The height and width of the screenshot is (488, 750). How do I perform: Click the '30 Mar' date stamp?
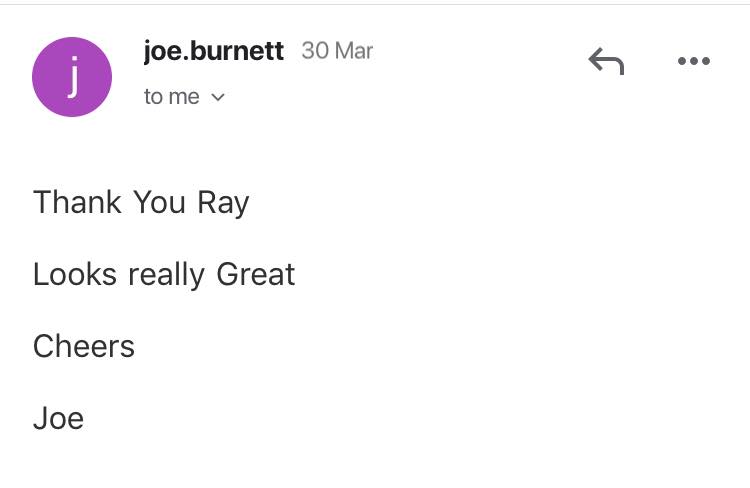point(337,51)
